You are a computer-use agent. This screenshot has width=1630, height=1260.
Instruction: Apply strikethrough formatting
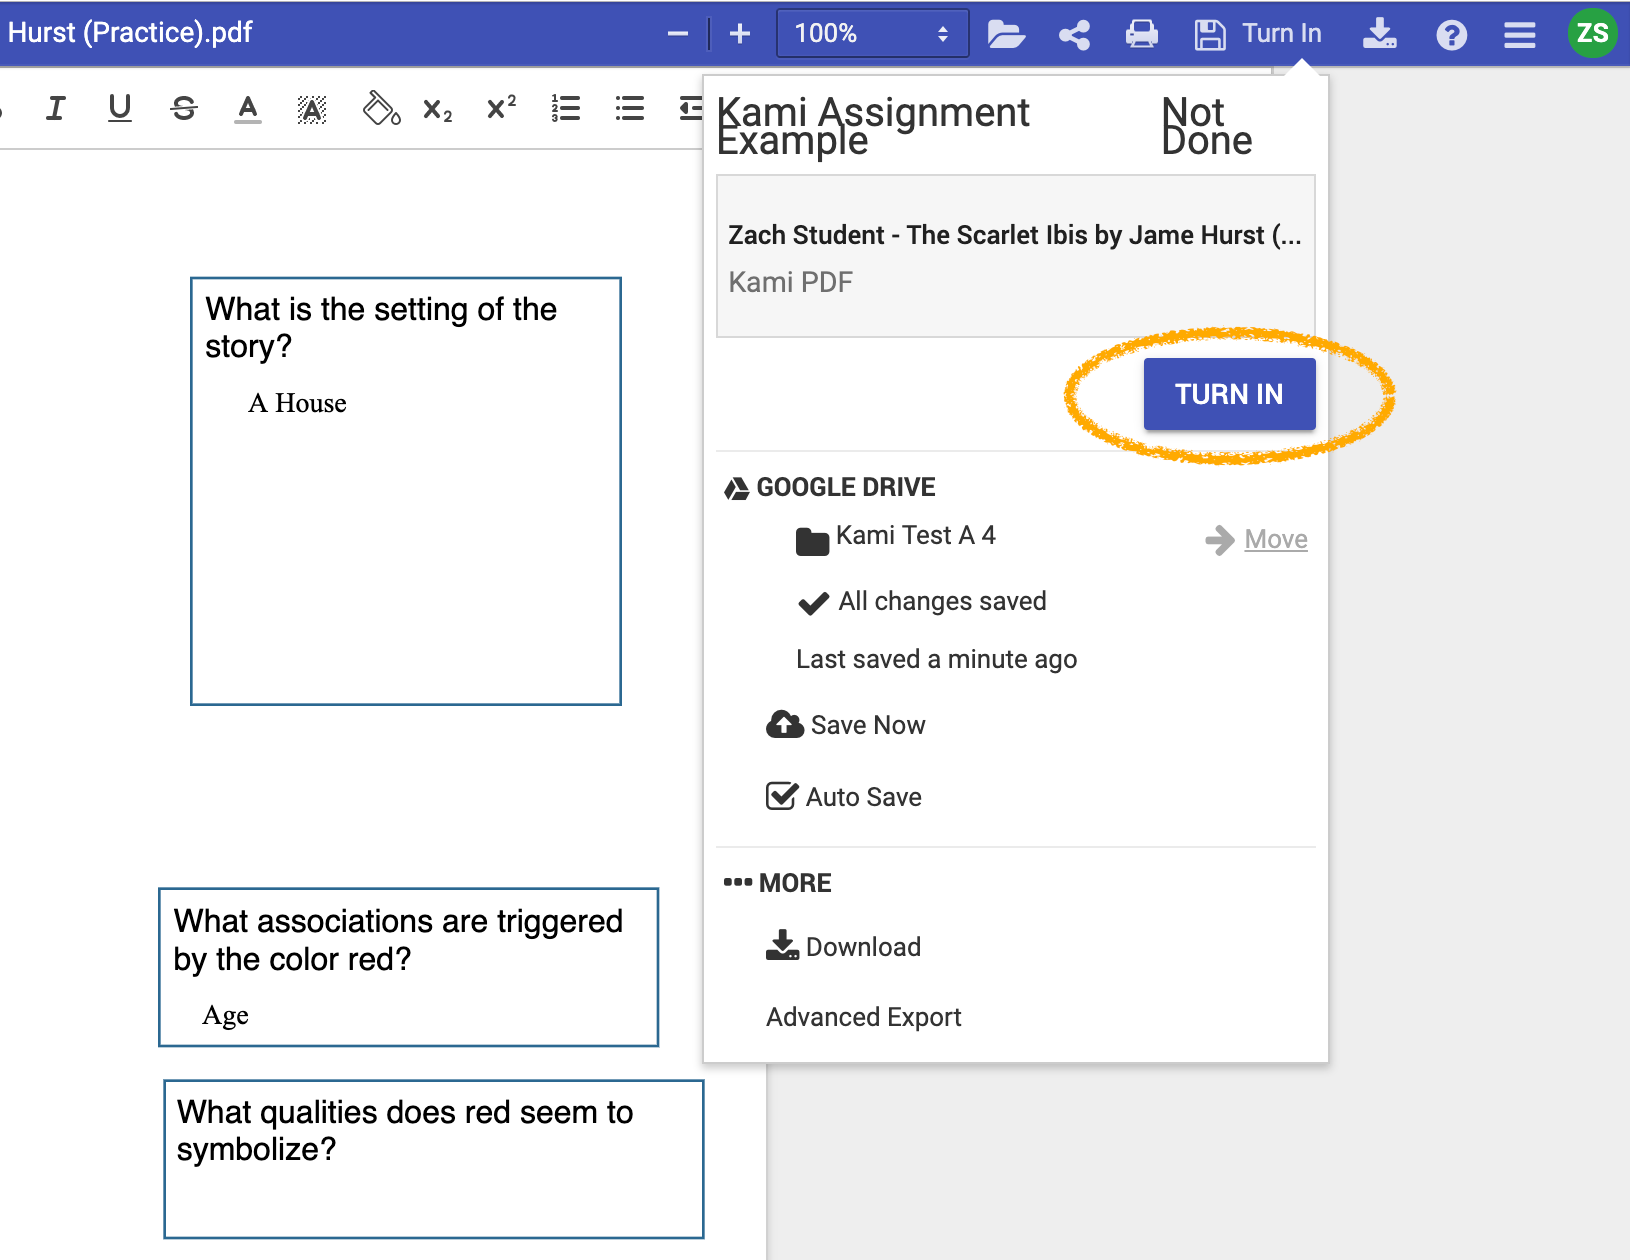click(184, 108)
